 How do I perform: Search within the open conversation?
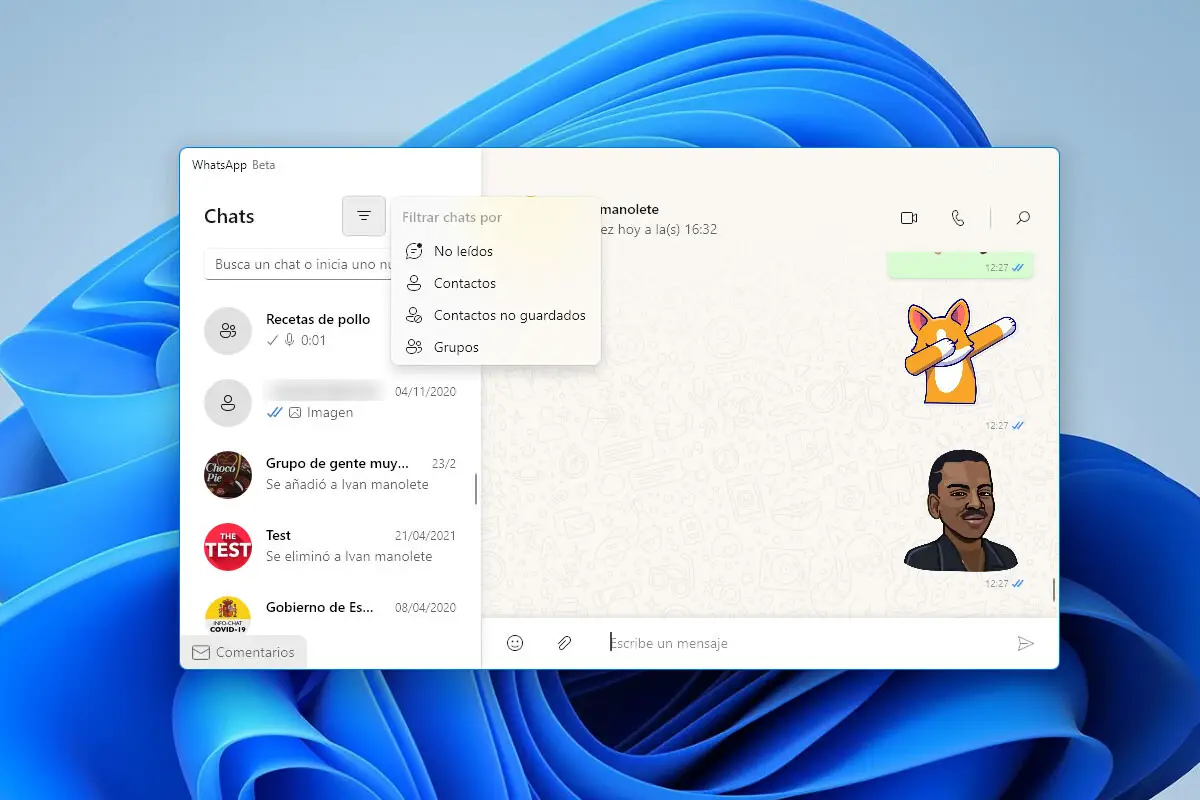coord(1023,218)
